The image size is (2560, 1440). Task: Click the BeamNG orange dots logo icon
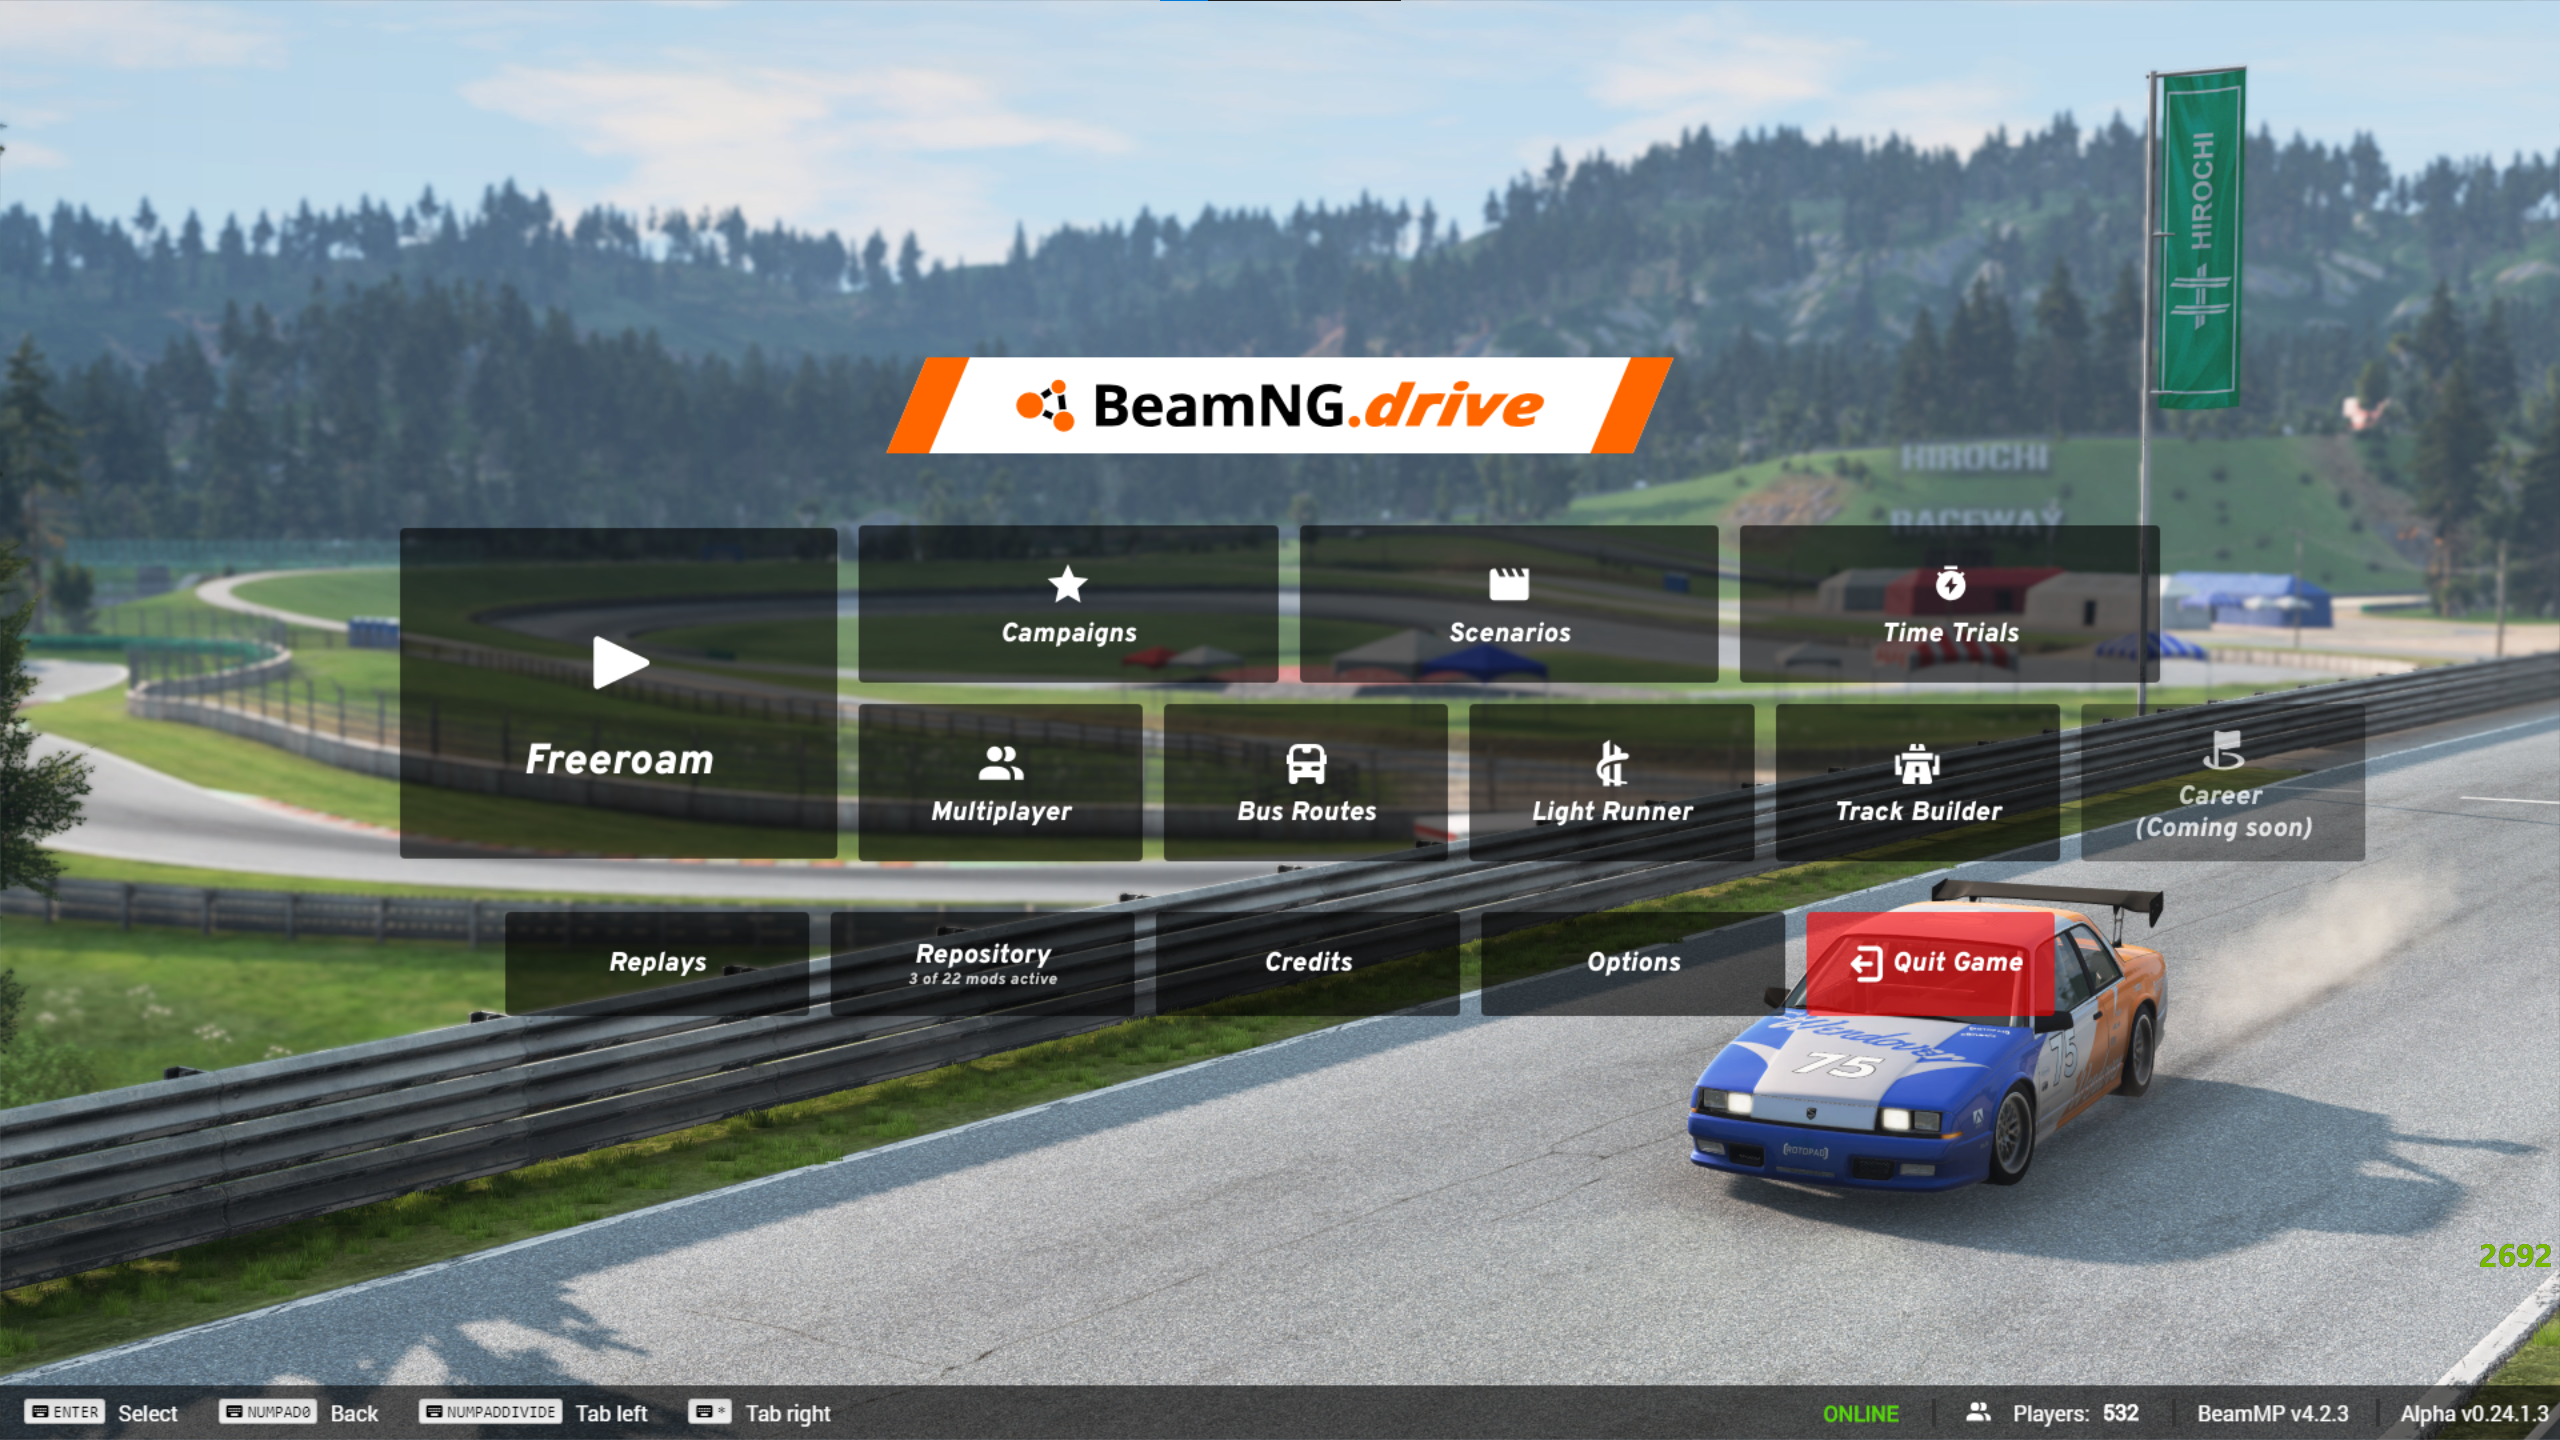point(1045,405)
